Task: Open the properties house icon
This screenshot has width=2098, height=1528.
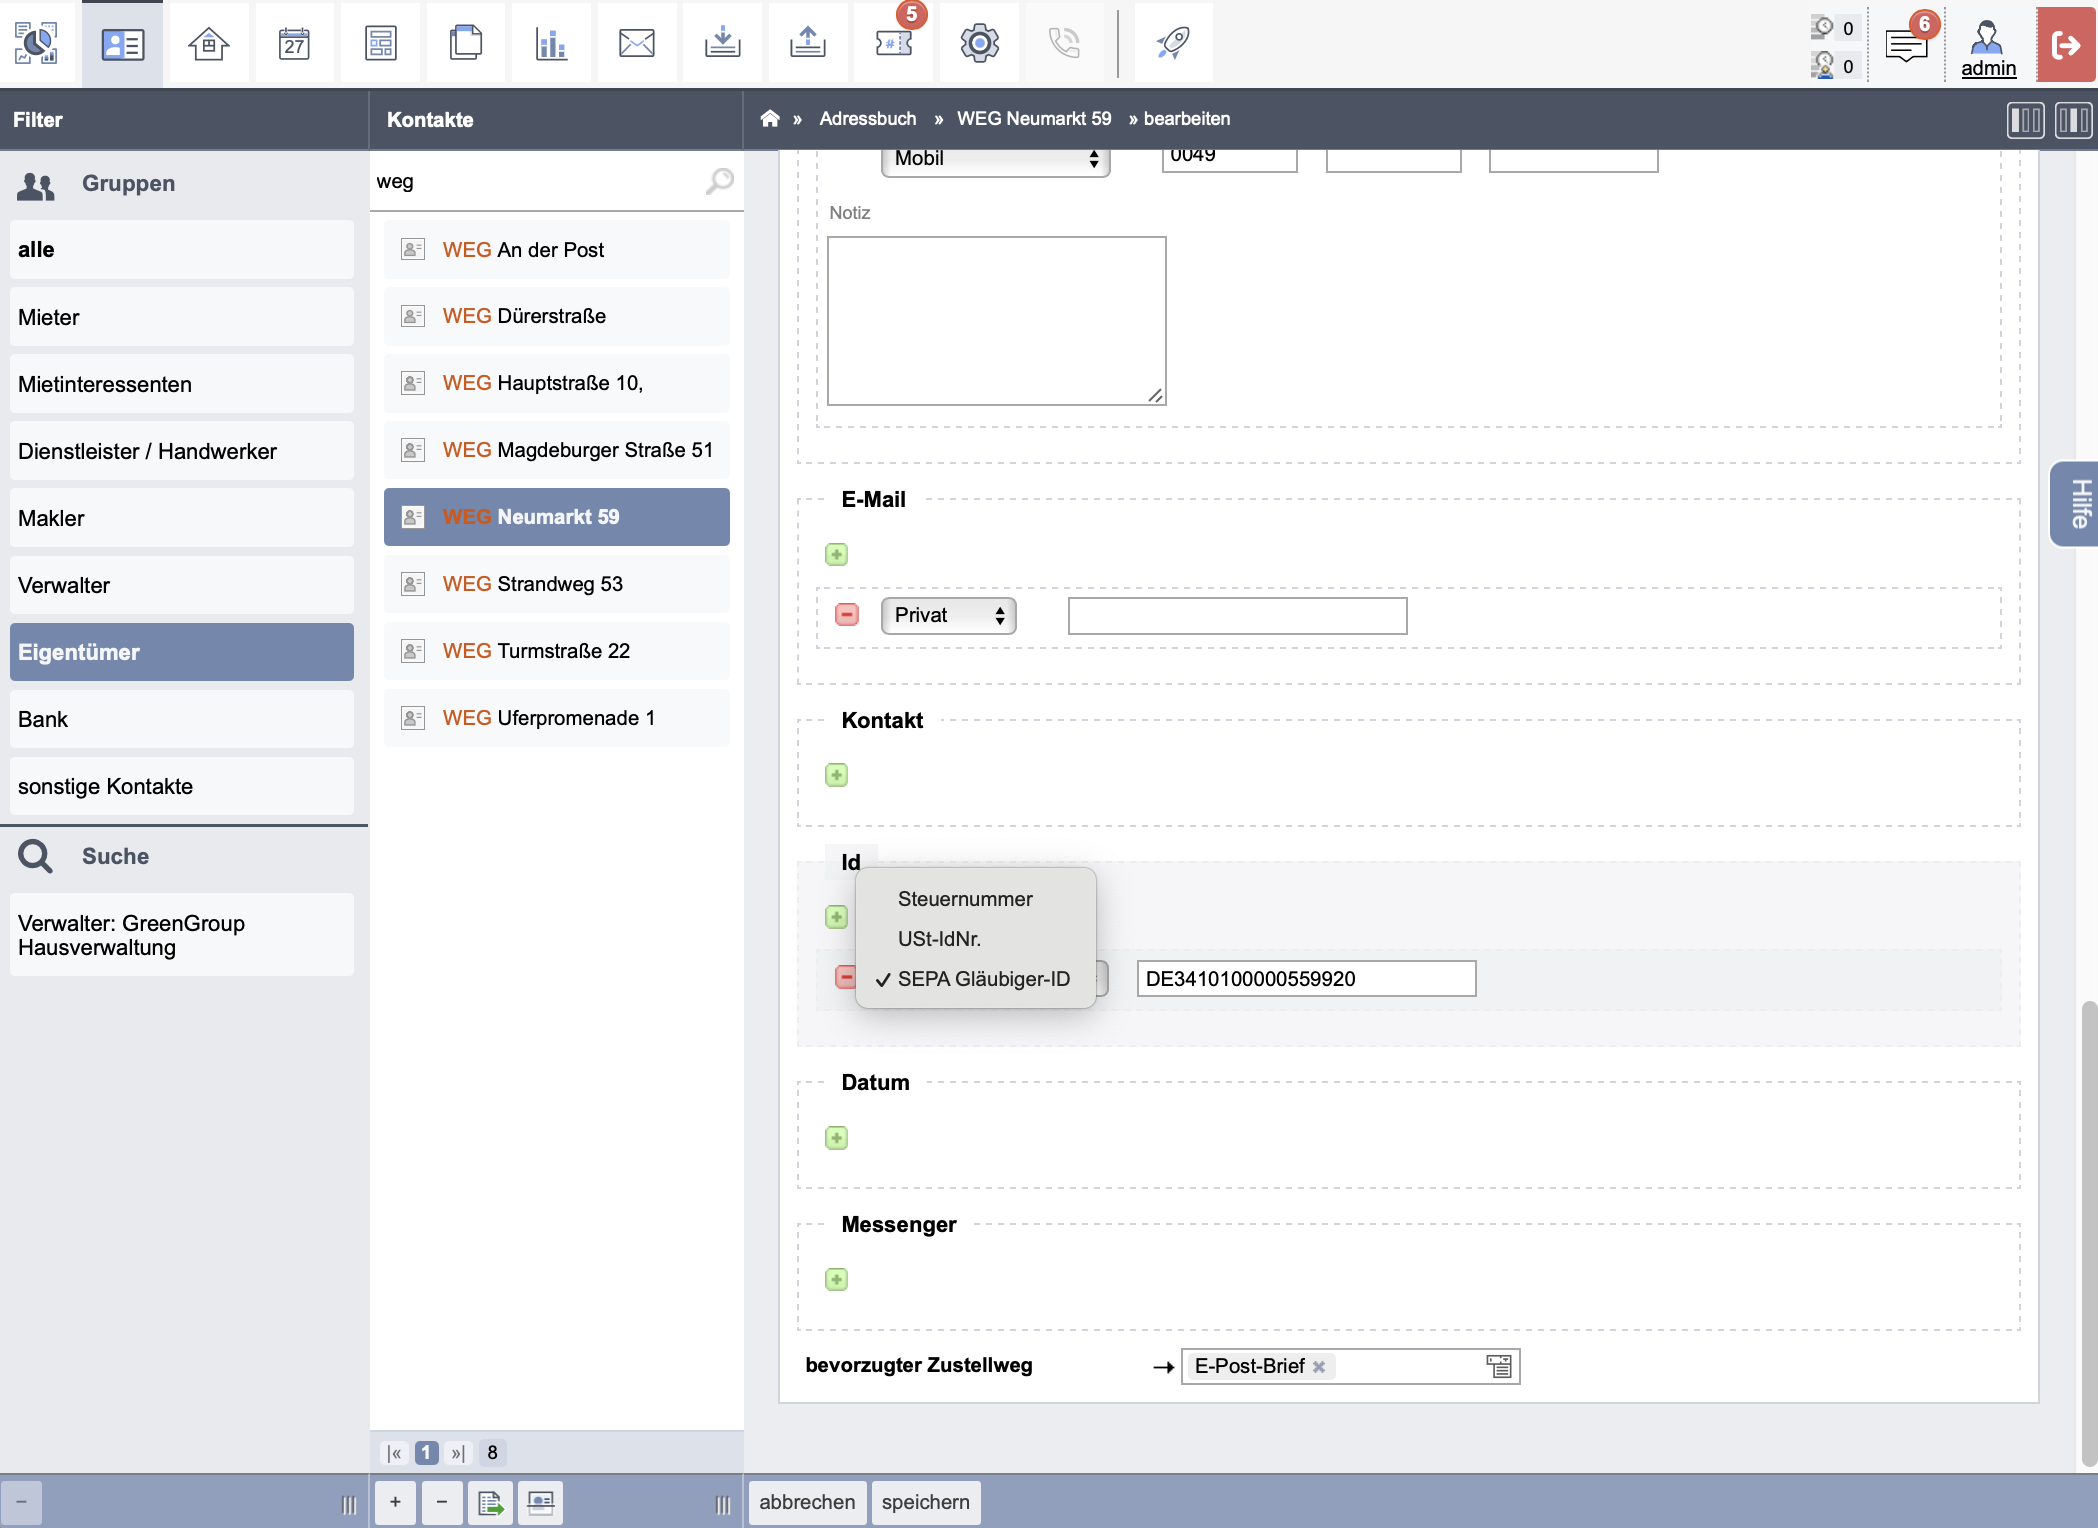Action: coord(208,43)
